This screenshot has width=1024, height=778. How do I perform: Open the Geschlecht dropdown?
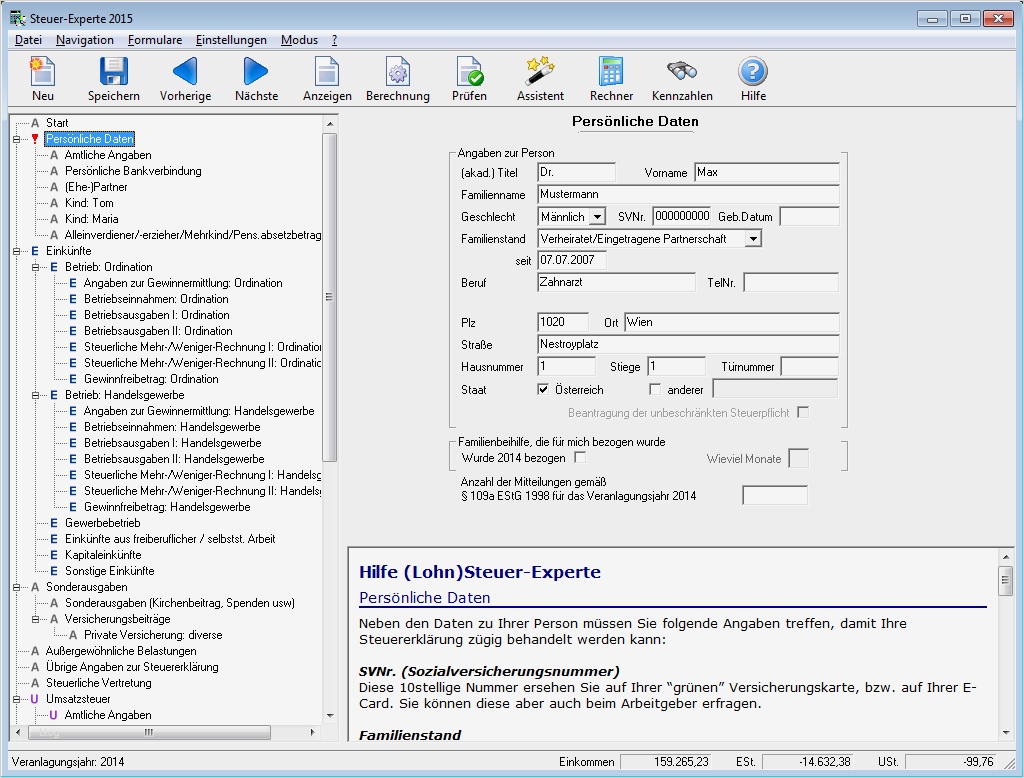pos(597,217)
